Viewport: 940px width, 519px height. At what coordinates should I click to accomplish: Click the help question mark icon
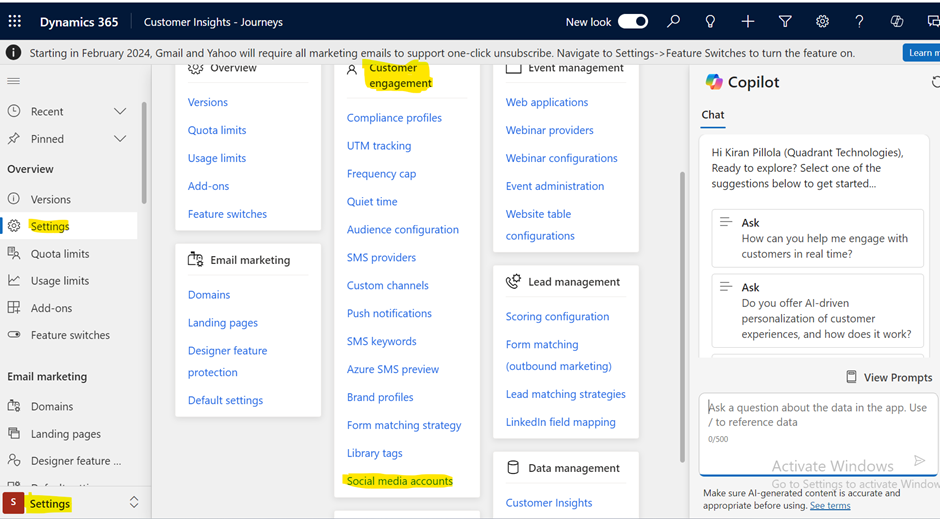click(x=859, y=22)
